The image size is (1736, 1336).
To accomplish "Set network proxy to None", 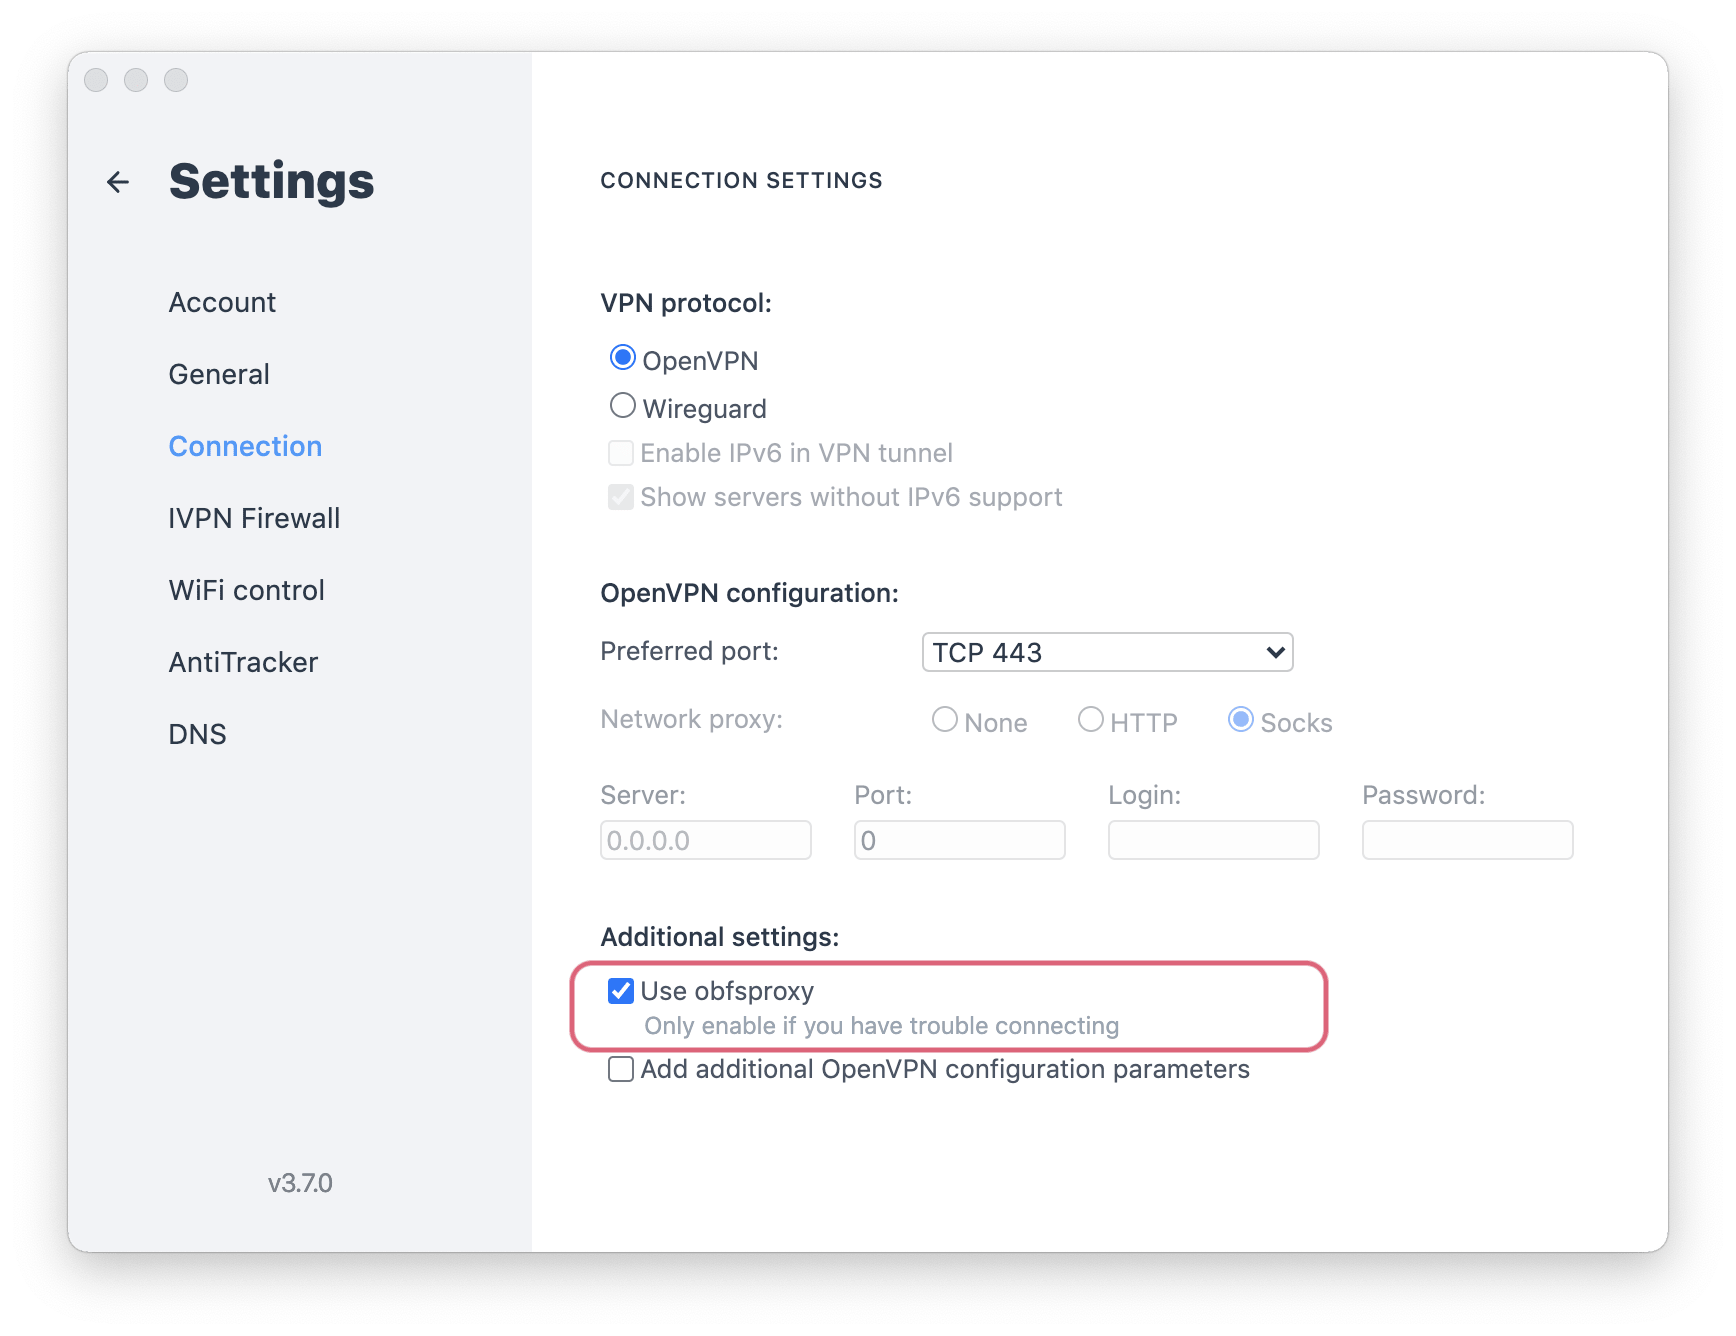I will pyautogui.click(x=944, y=719).
